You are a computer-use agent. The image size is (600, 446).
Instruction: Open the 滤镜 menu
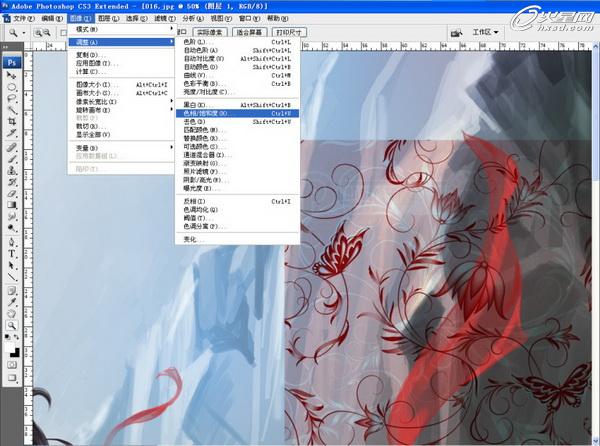[165, 18]
